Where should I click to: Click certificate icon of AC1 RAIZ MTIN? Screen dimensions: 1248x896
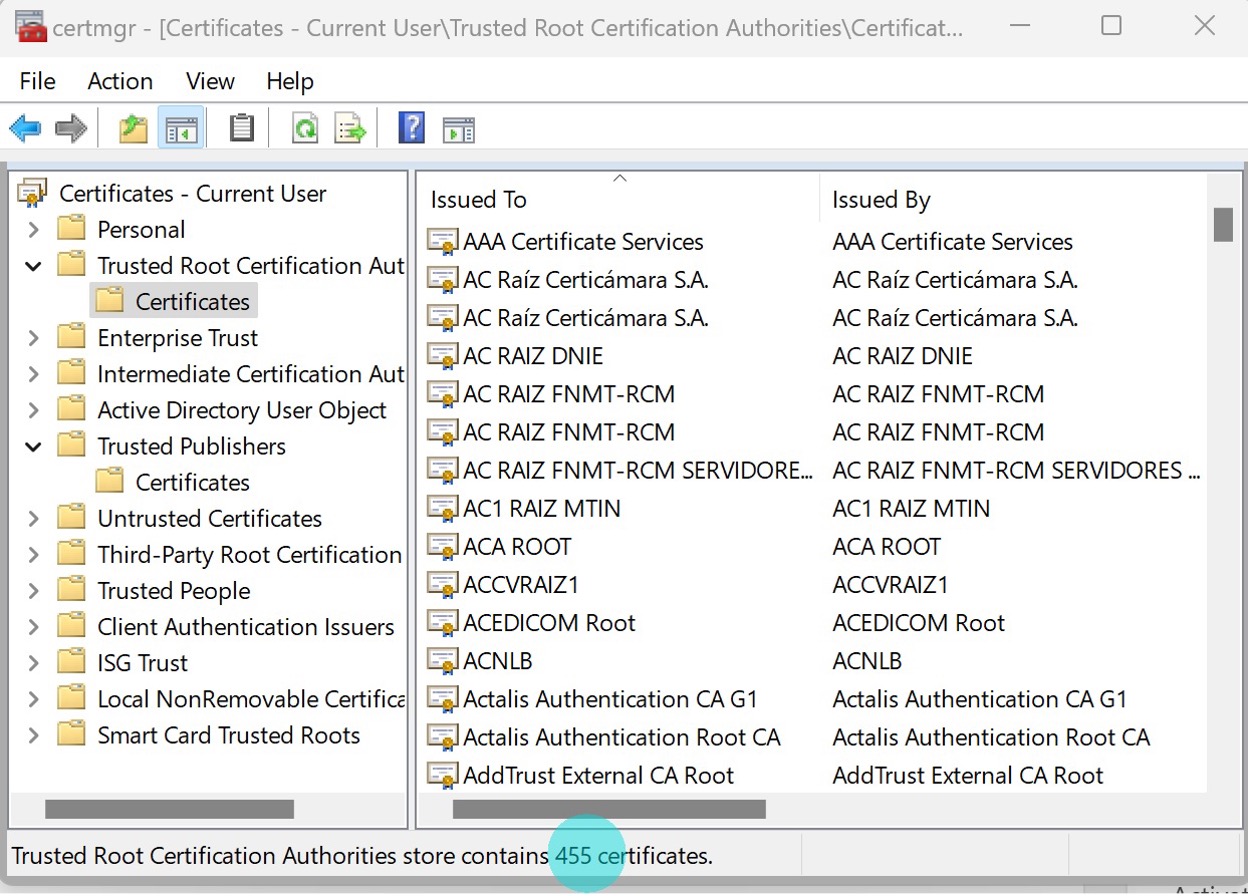tap(442, 508)
